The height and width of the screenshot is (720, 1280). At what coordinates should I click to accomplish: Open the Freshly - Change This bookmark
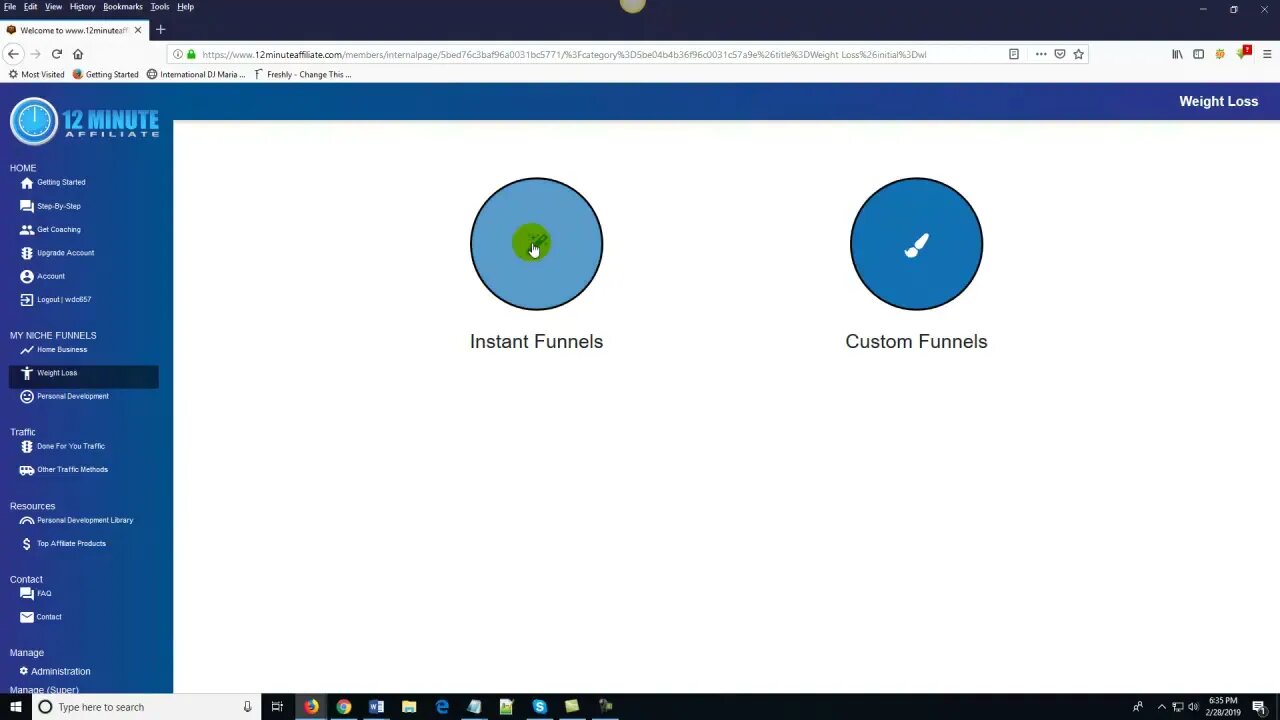tap(303, 75)
